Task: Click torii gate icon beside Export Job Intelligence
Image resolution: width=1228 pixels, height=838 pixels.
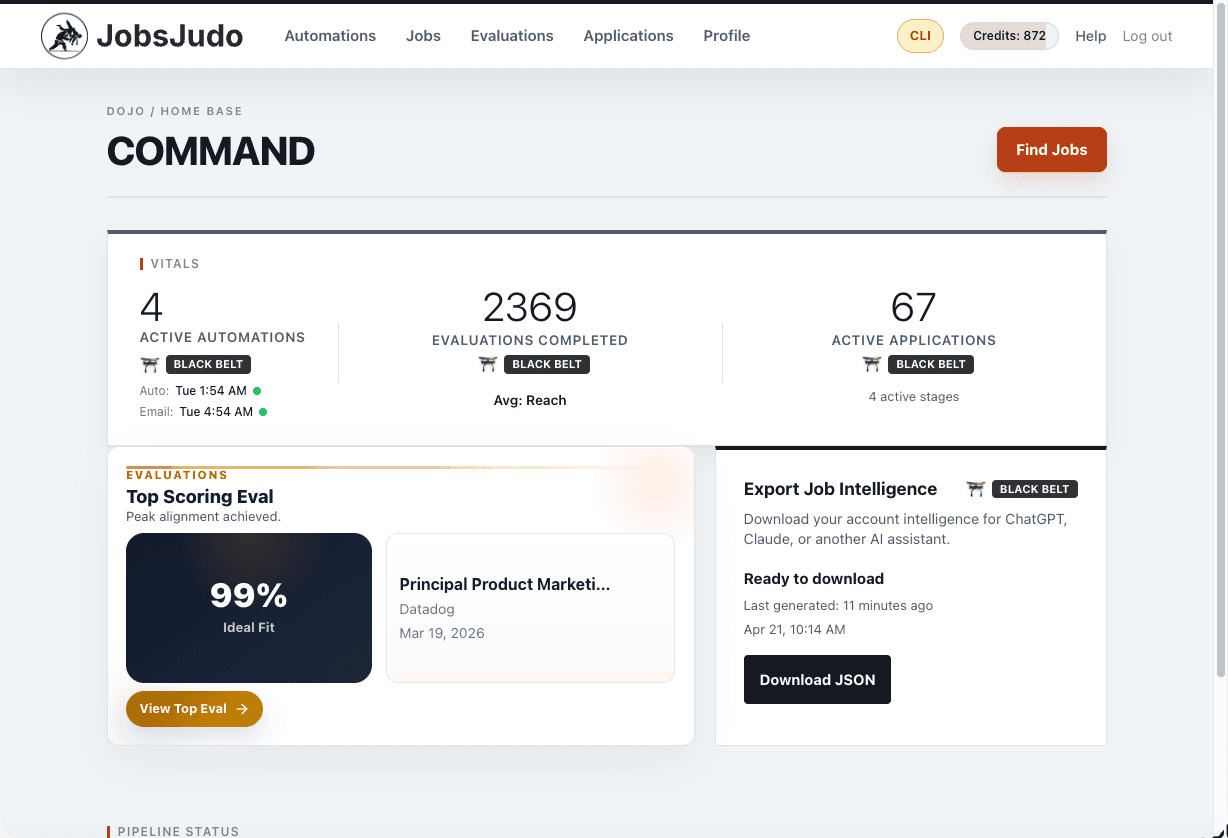Action: click(x=976, y=489)
